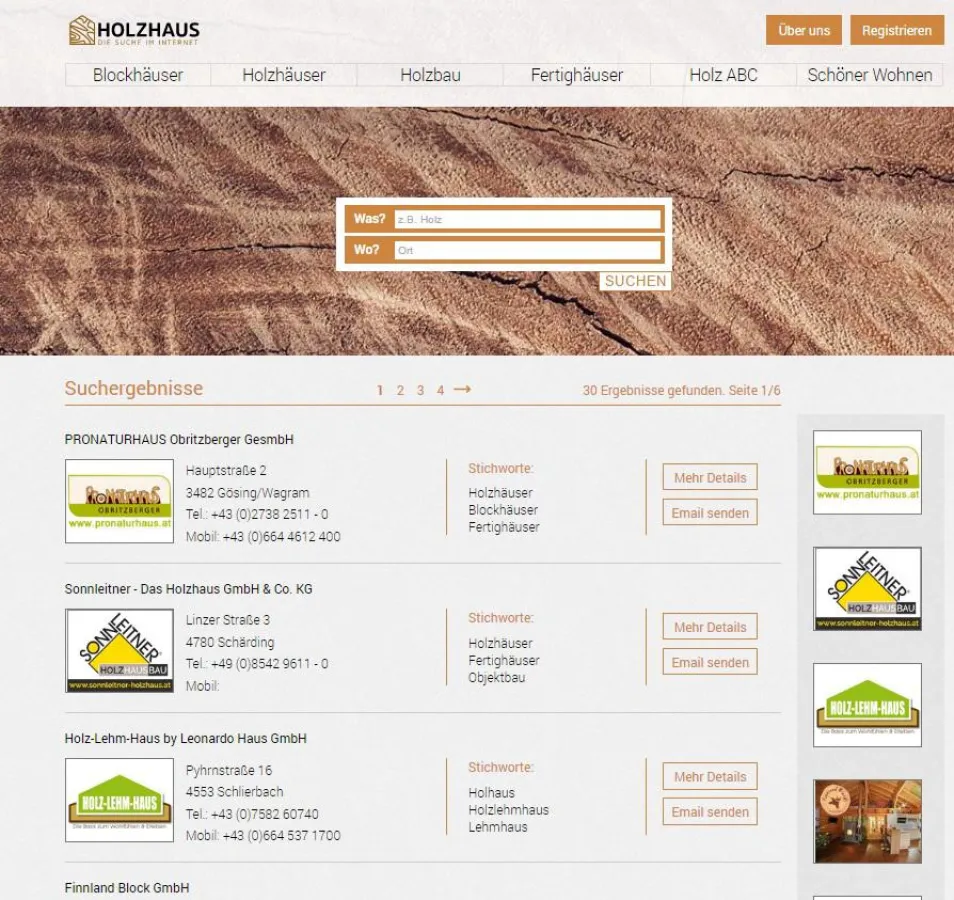Open the Holz-Lehm-Haus logo in third result
Viewport: 954px width, 900px height.
119,800
